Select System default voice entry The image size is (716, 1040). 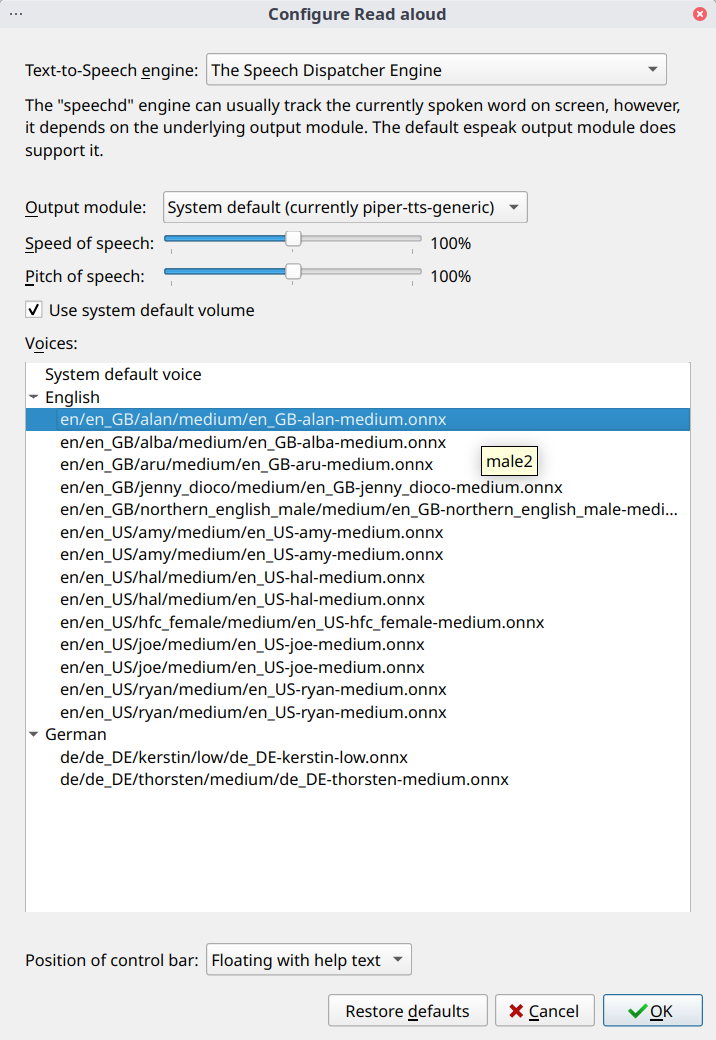click(x=123, y=374)
